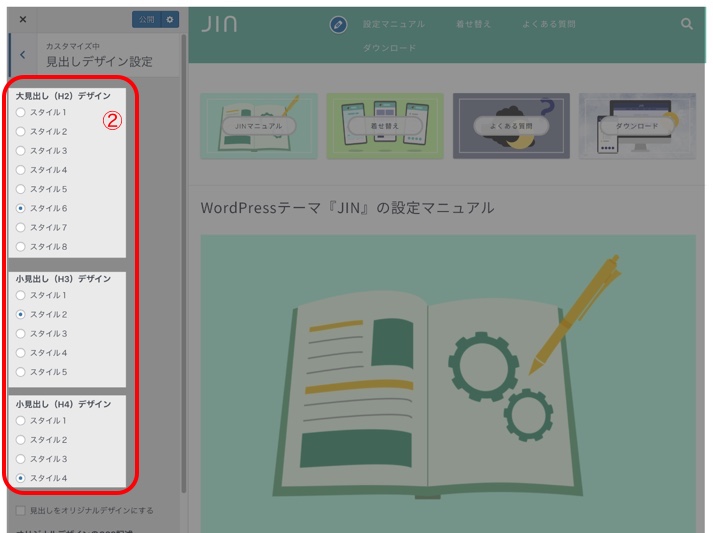This screenshot has width=713, height=533.
Task: Click the 着せ替え thumbnail card
Action: coord(385,126)
